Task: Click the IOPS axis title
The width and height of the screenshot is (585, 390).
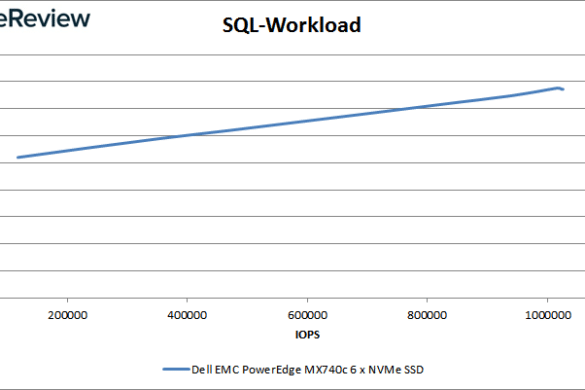Action: (307, 334)
